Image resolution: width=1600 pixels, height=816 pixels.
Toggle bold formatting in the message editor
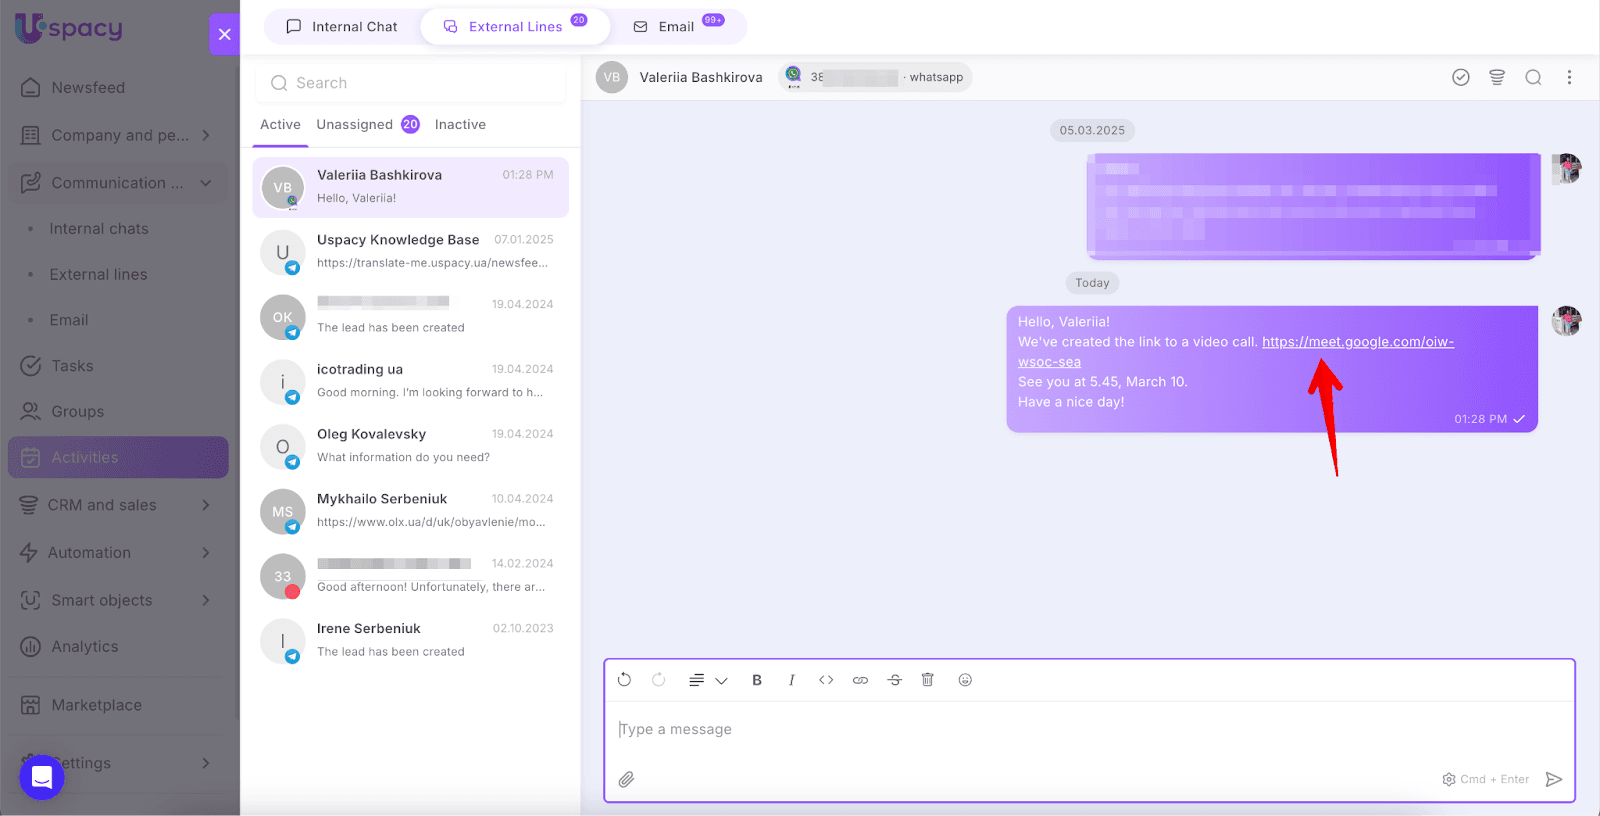pyautogui.click(x=757, y=680)
